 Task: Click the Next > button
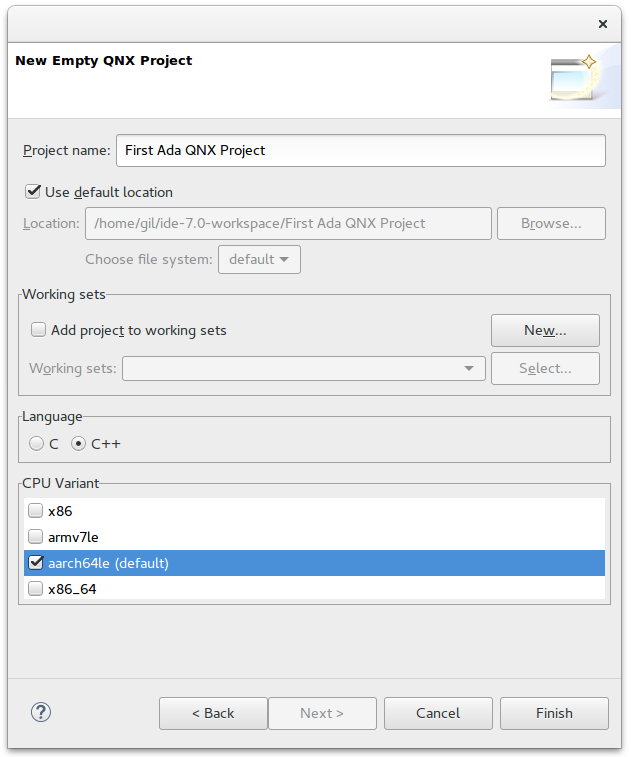[x=323, y=713]
